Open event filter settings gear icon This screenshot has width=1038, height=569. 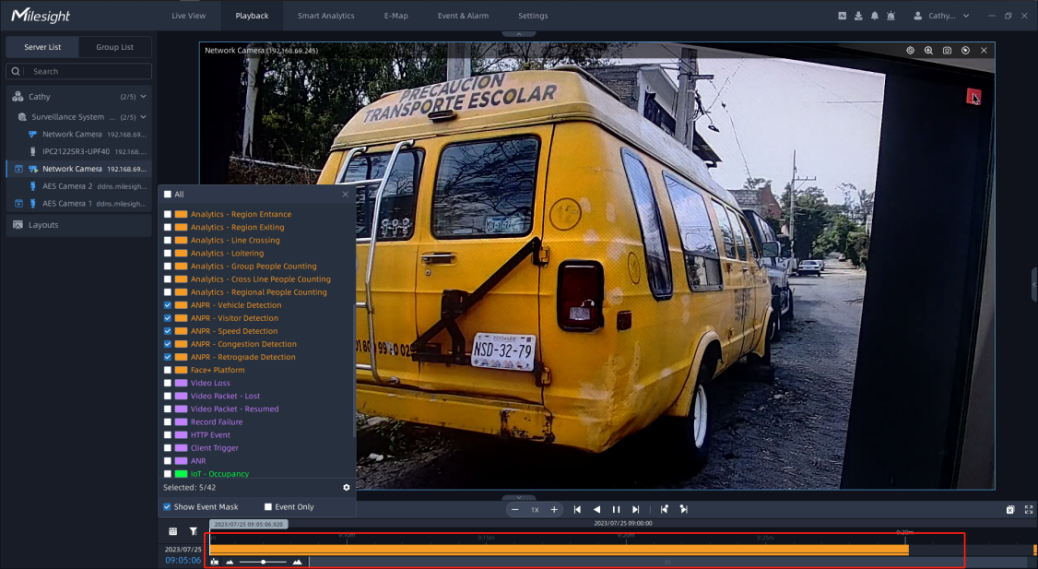tap(346, 488)
